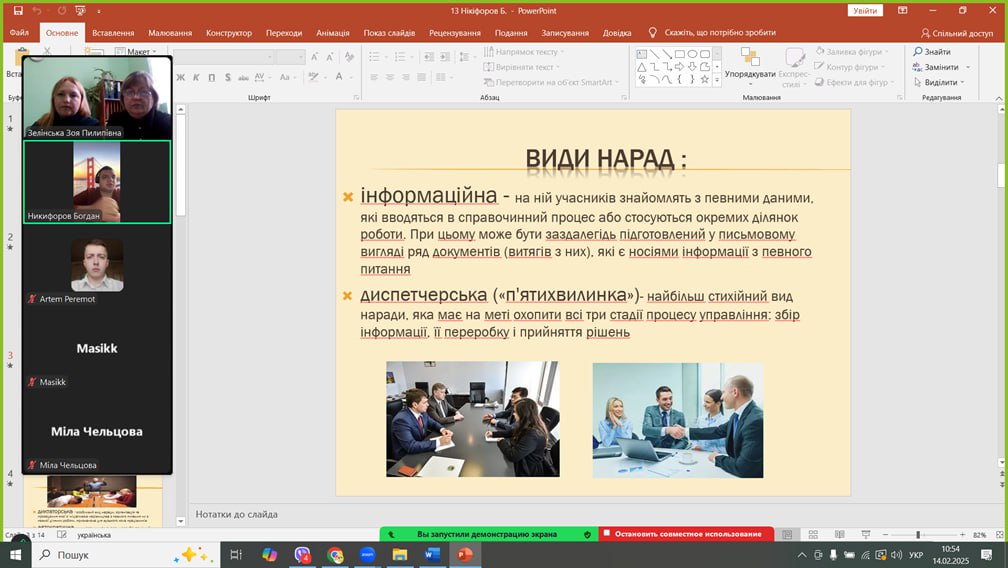Open PowerPoint from the taskbar

pos(464,554)
